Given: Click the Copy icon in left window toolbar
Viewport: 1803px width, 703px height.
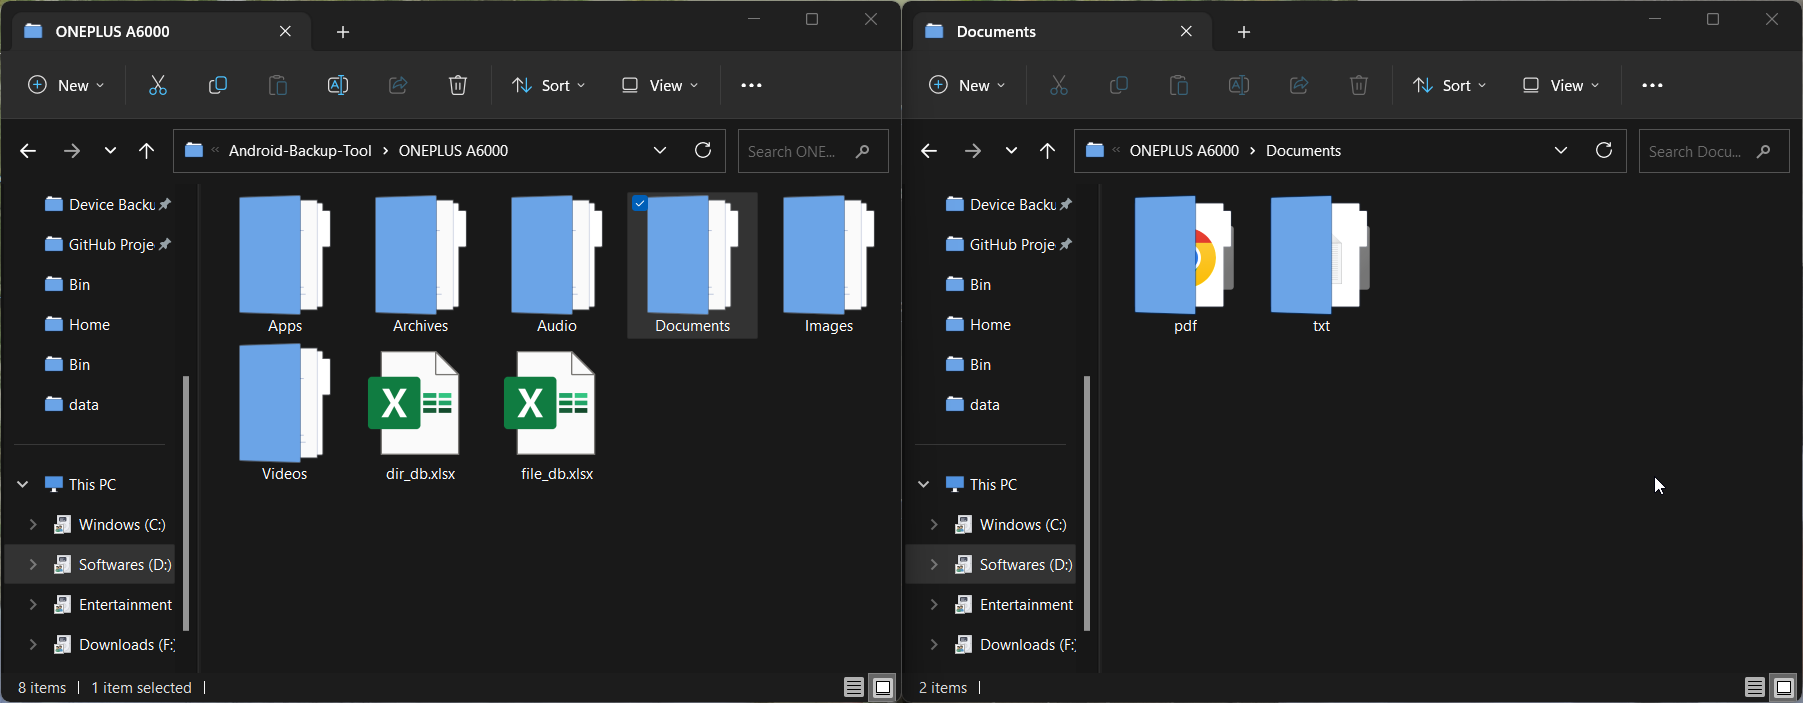Looking at the screenshot, I should (217, 86).
